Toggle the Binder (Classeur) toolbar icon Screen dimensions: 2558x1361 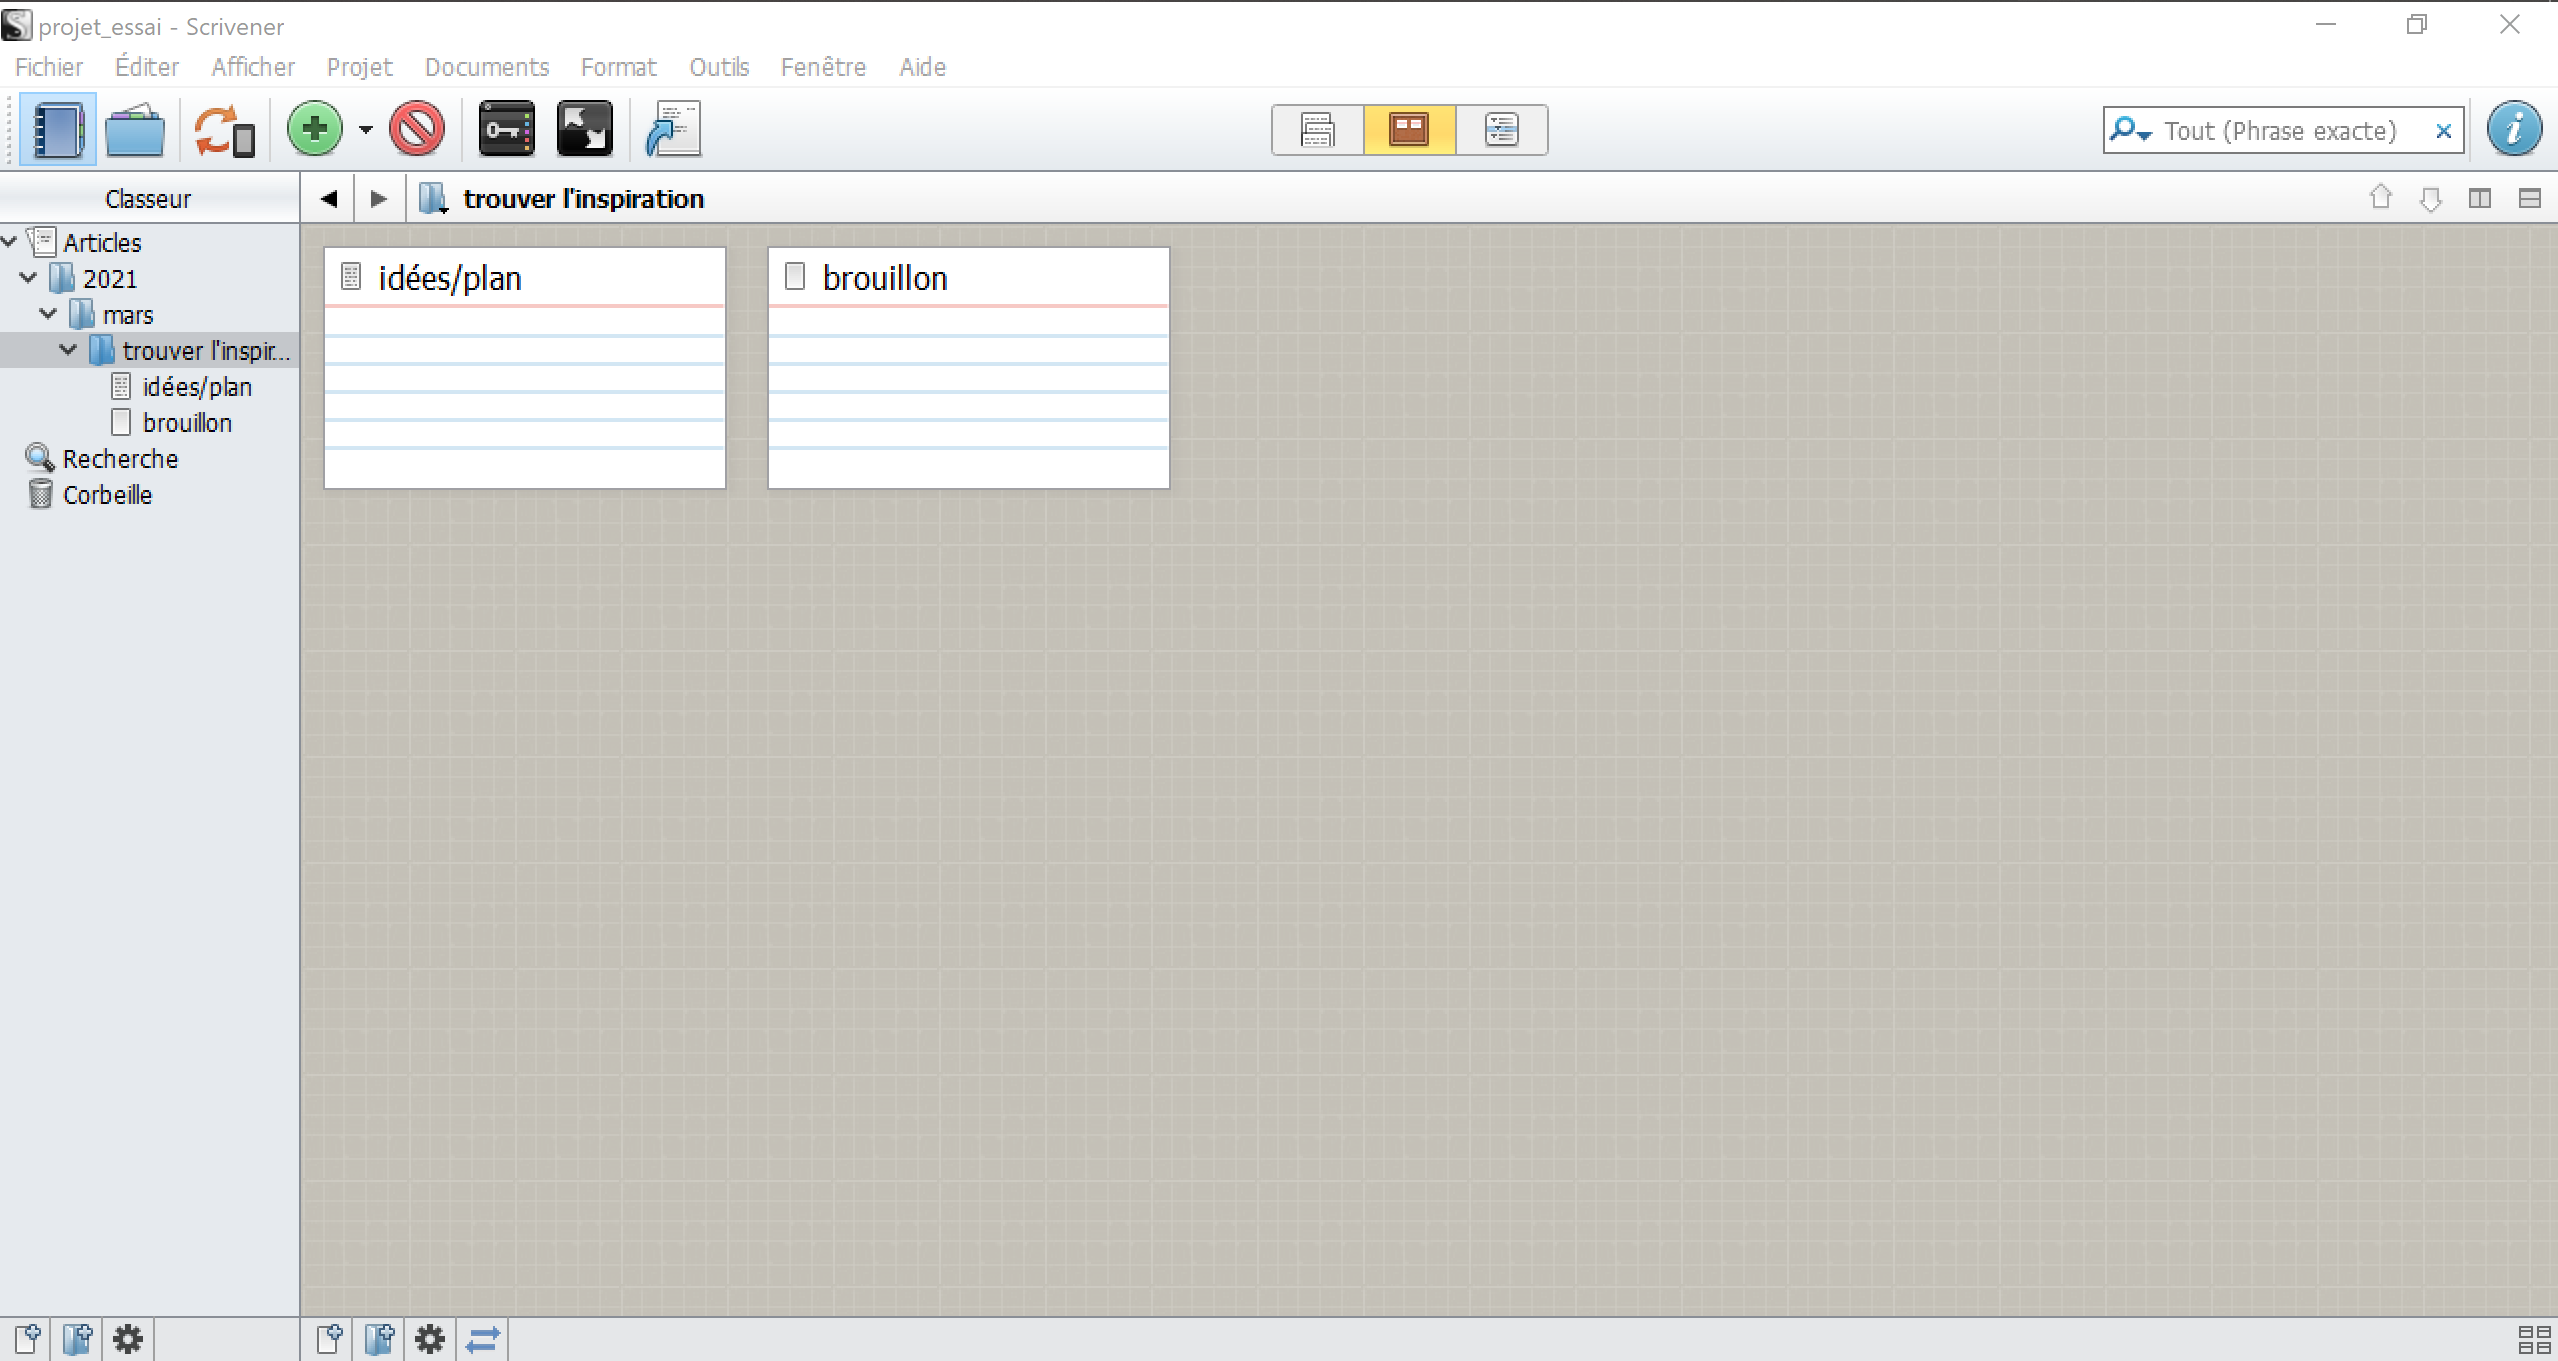coord(57,130)
